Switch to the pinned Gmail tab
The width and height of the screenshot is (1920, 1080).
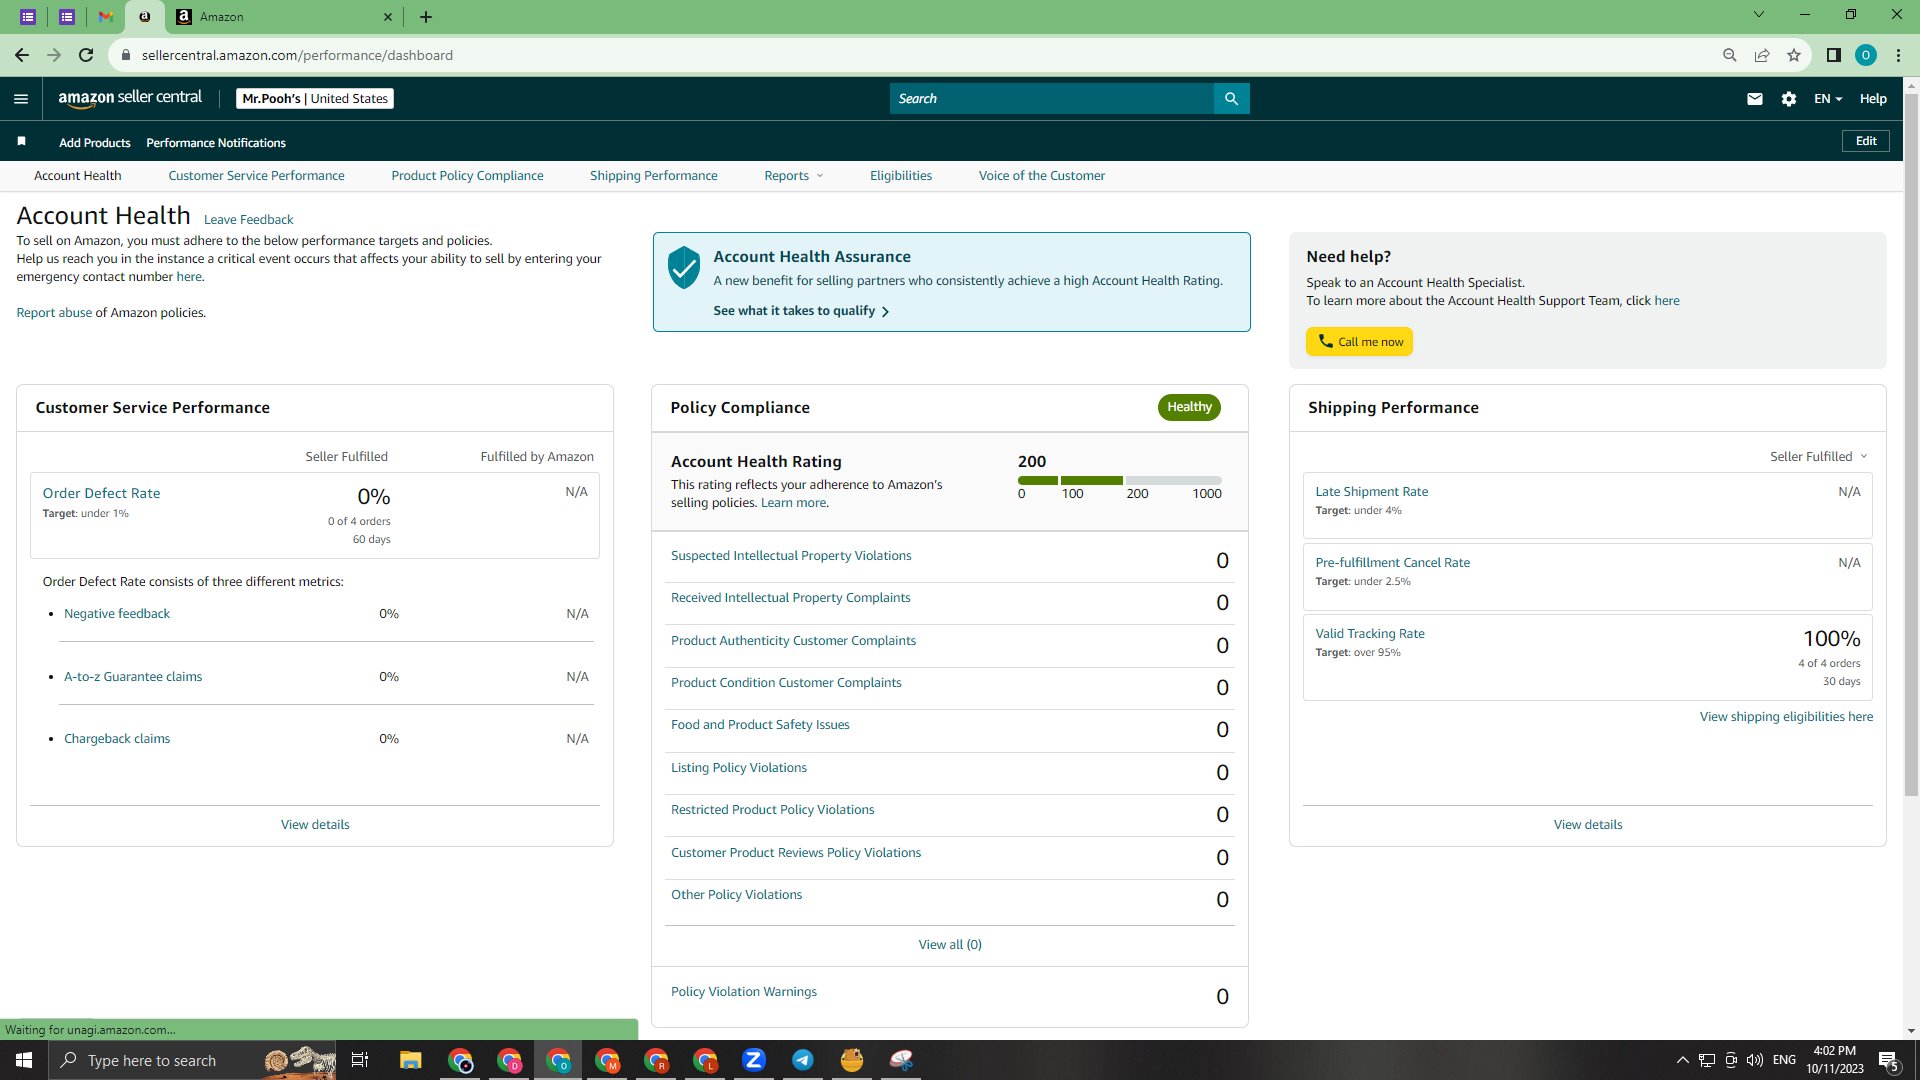(105, 16)
